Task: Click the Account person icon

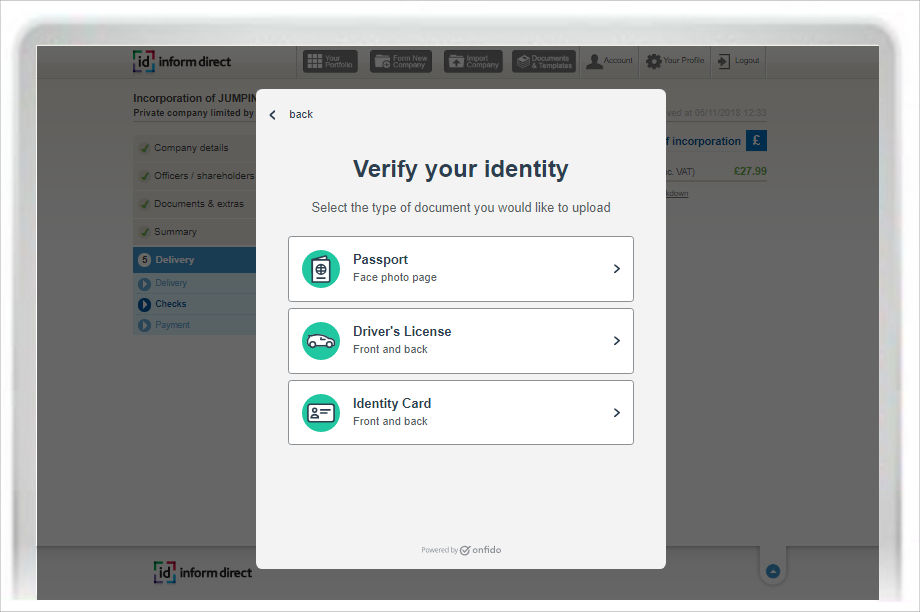Action: tap(595, 61)
